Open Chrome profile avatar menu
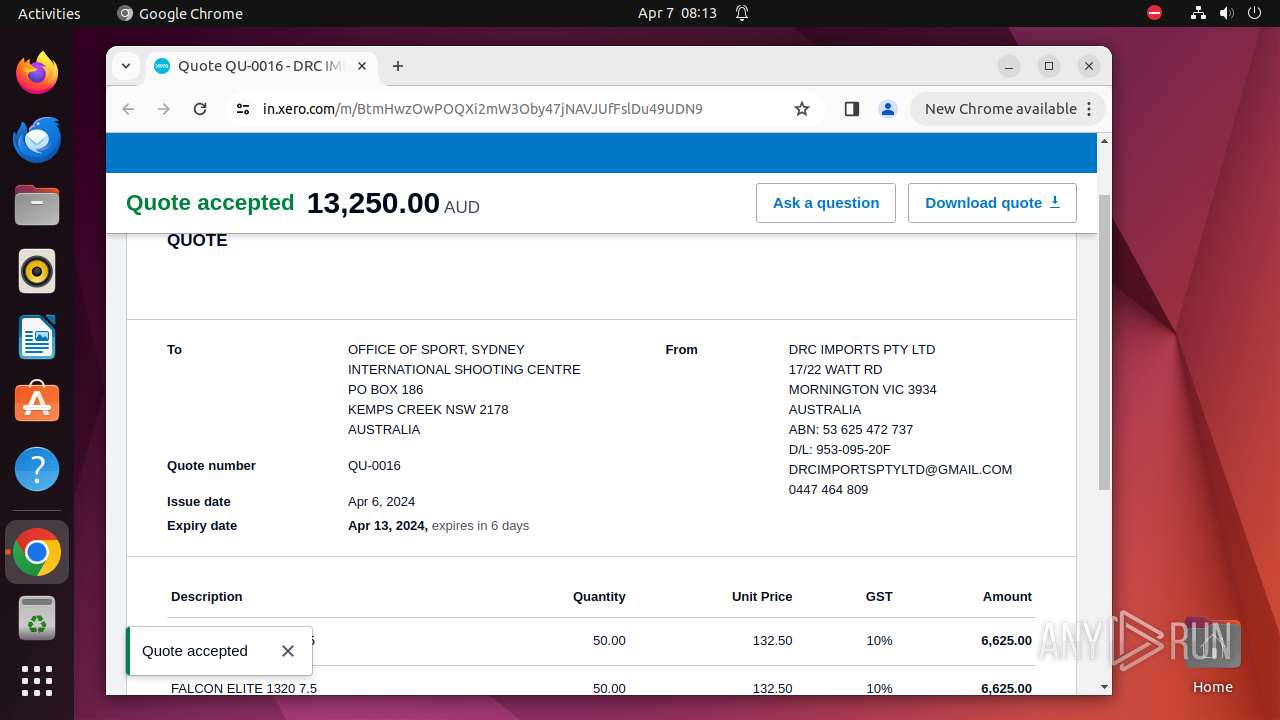 coord(888,109)
